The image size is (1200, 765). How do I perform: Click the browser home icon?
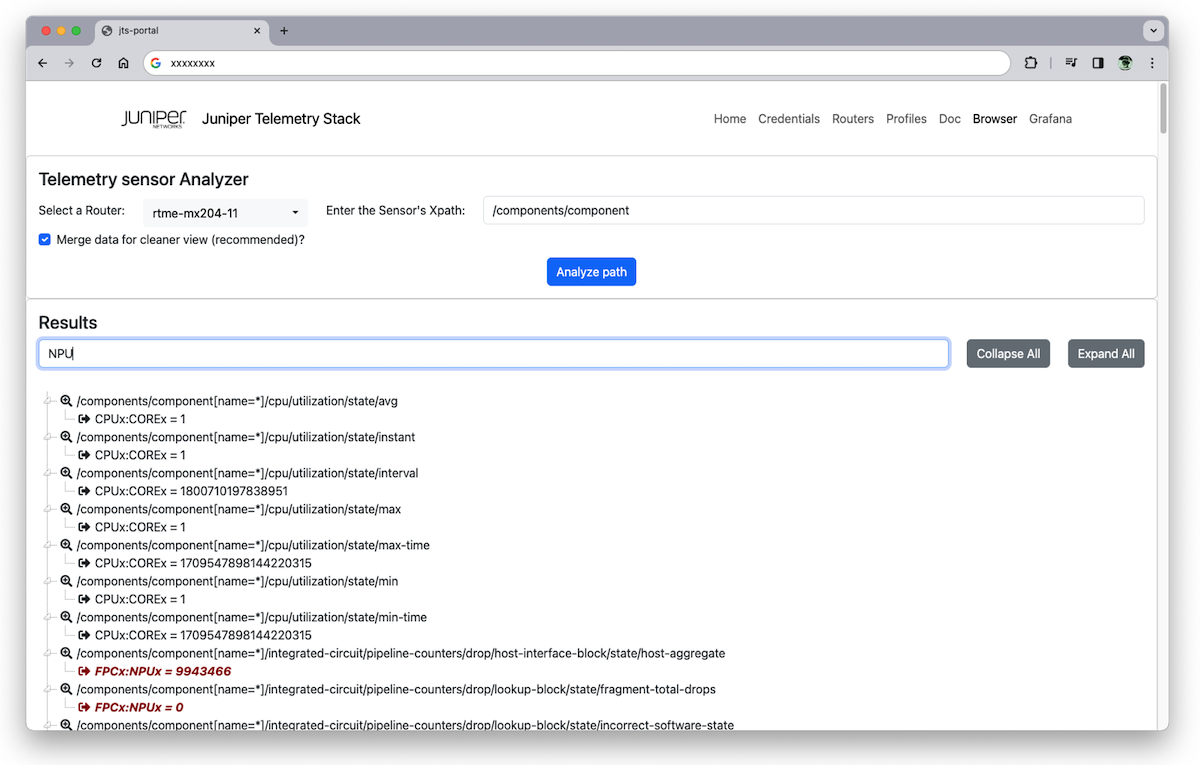pyautogui.click(x=123, y=62)
